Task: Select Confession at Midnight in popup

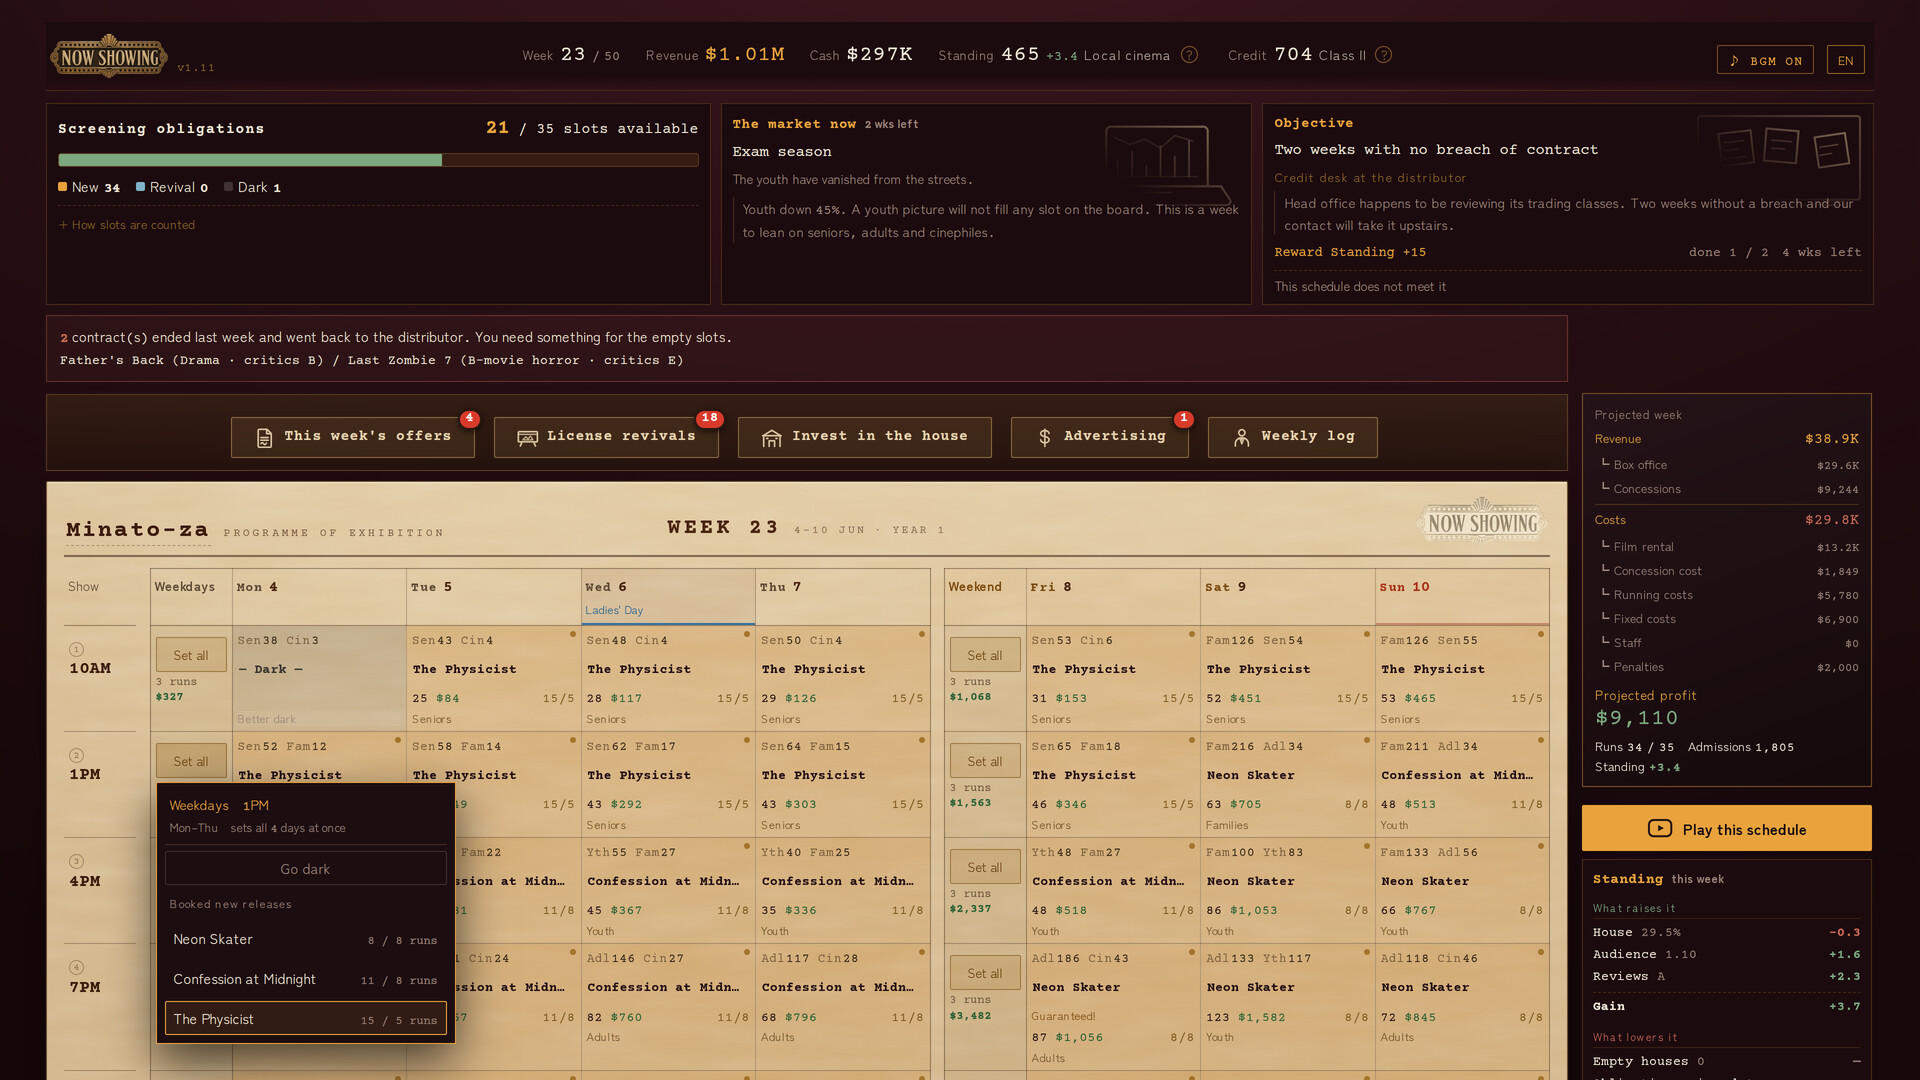Action: tap(305, 979)
